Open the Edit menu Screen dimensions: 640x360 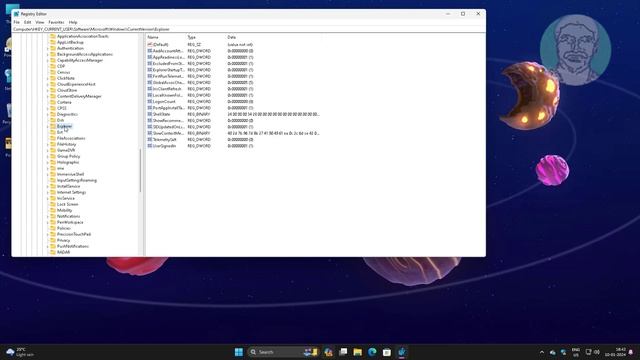click(27, 22)
